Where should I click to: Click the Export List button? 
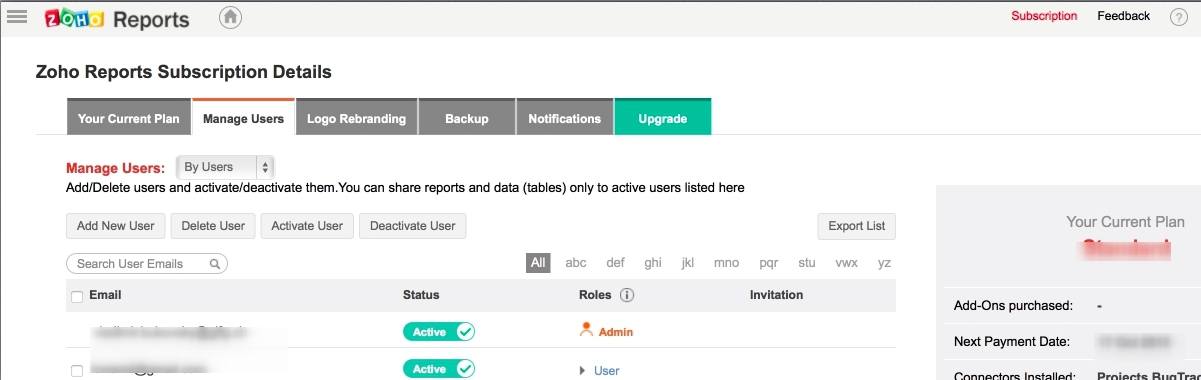click(x=857, y=226)
